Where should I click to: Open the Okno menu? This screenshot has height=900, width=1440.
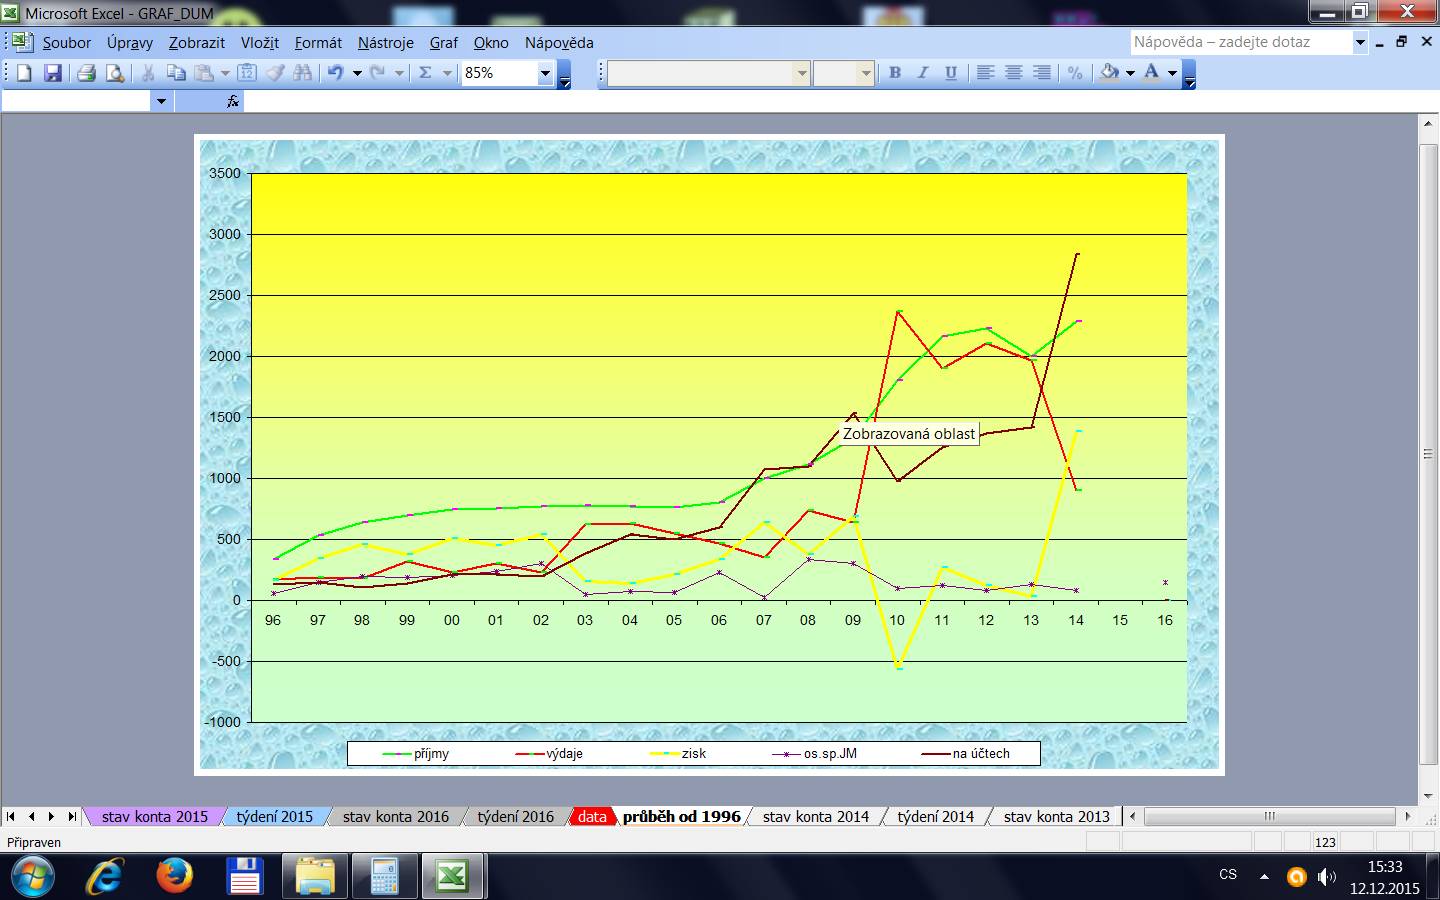click(x=491, y=43)
